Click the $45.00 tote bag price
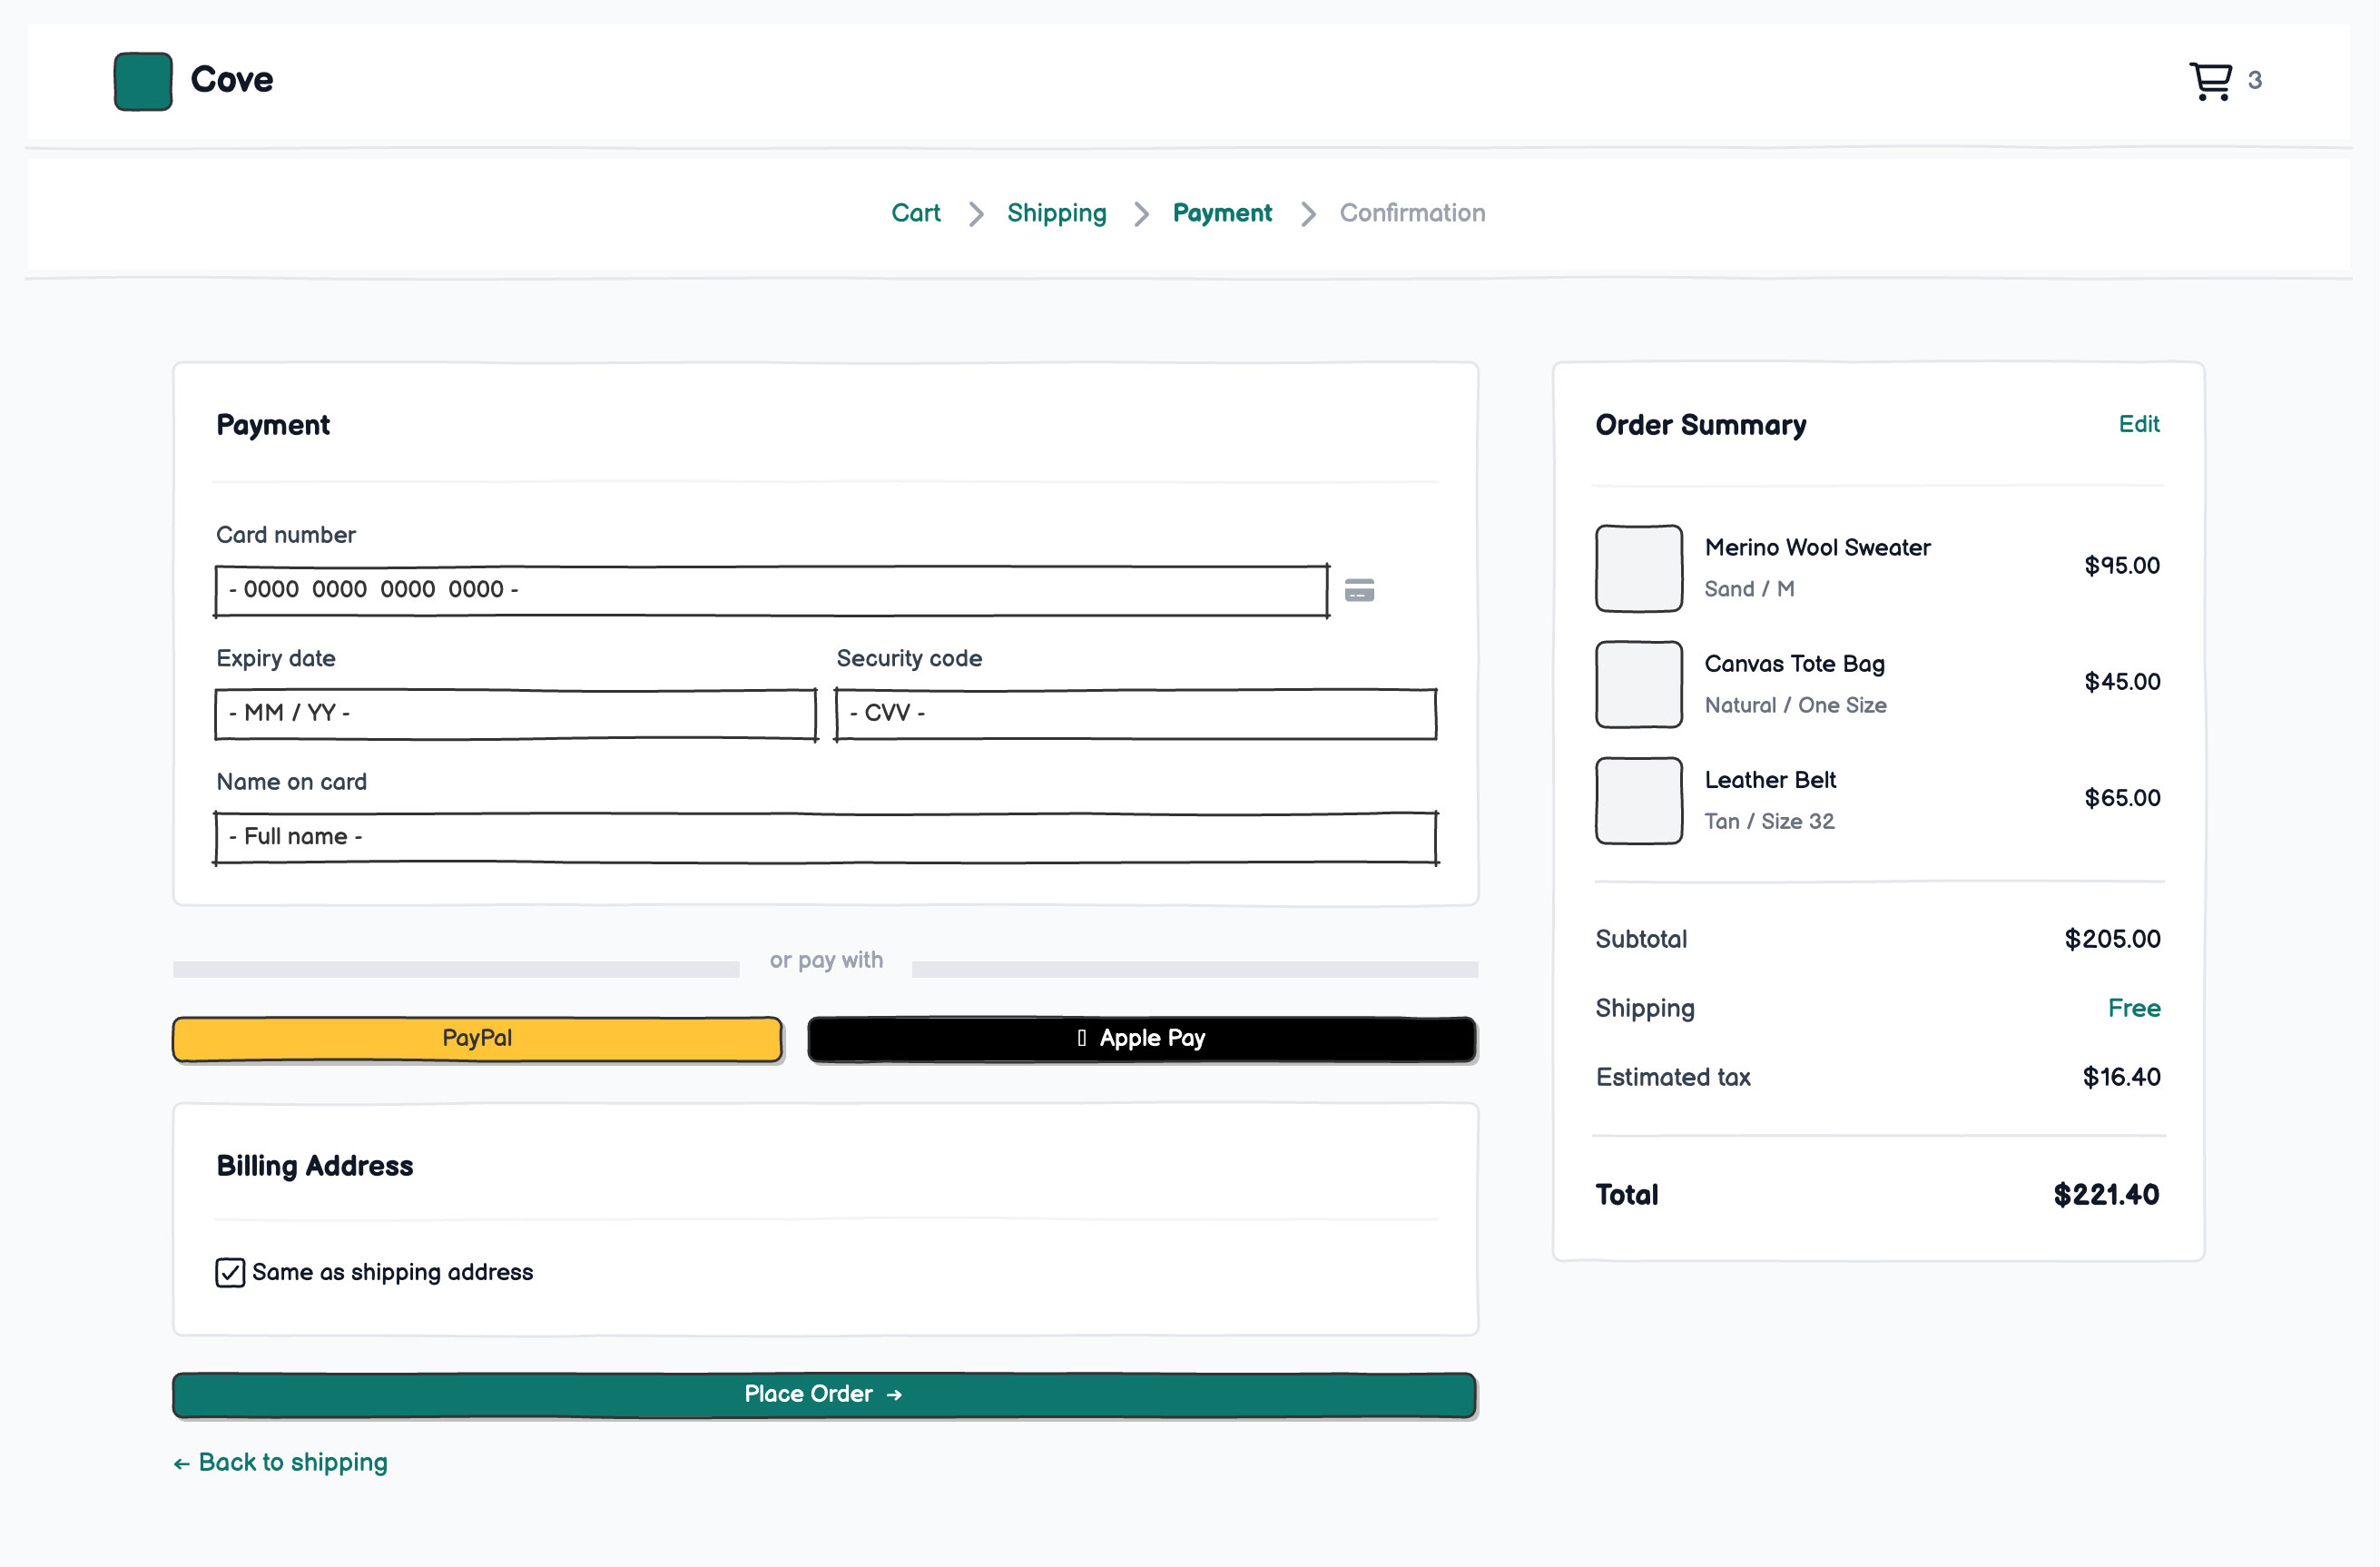2380x1567 pixels. click(2122, 682)
